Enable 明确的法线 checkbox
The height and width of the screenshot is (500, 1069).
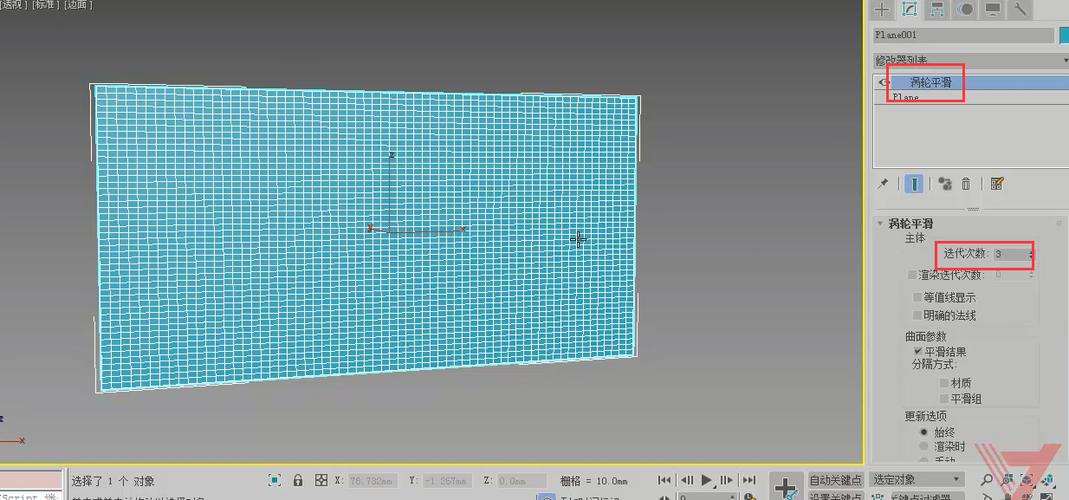pos(917,316)
